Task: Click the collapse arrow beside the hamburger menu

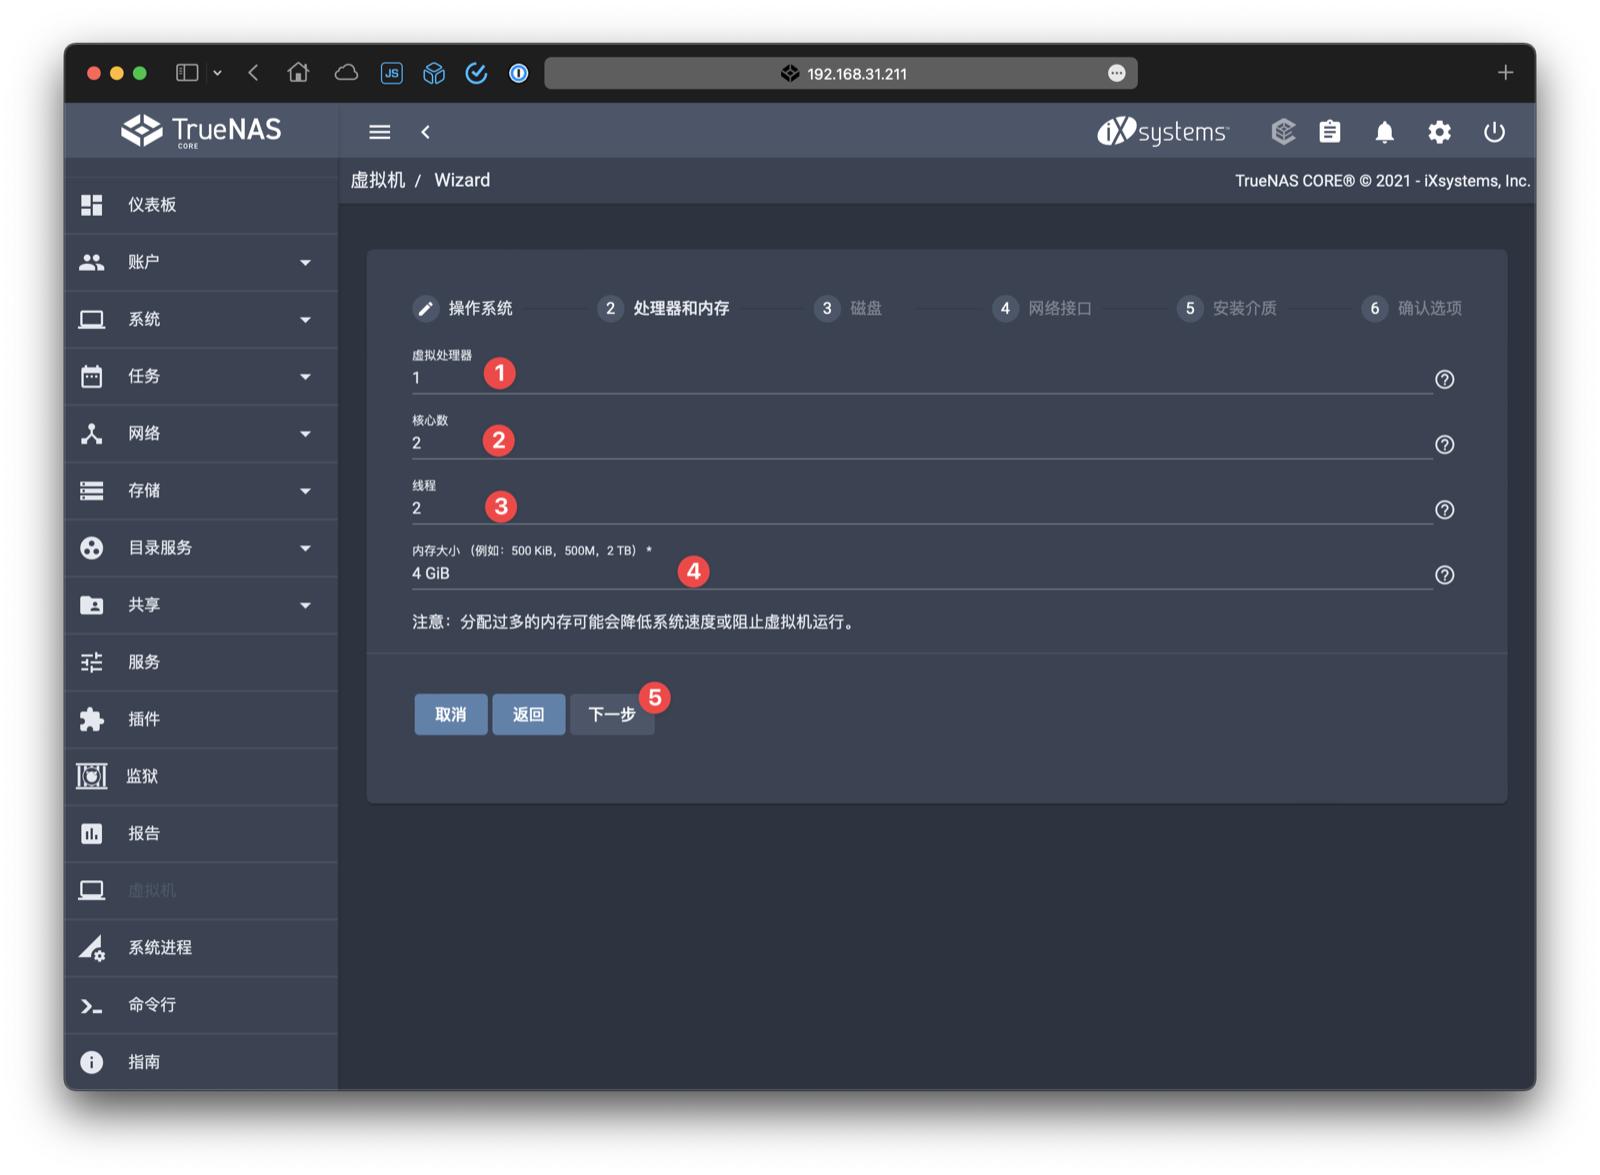Action: pos(425,131)
